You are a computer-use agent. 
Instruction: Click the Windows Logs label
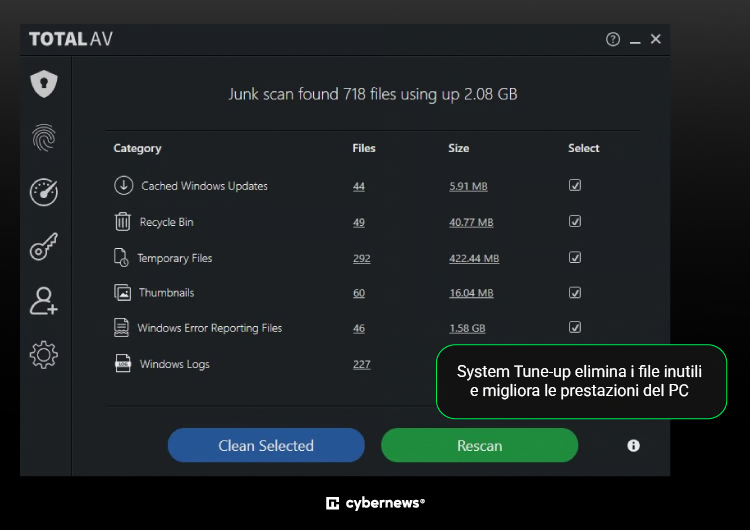coord(175,364)
